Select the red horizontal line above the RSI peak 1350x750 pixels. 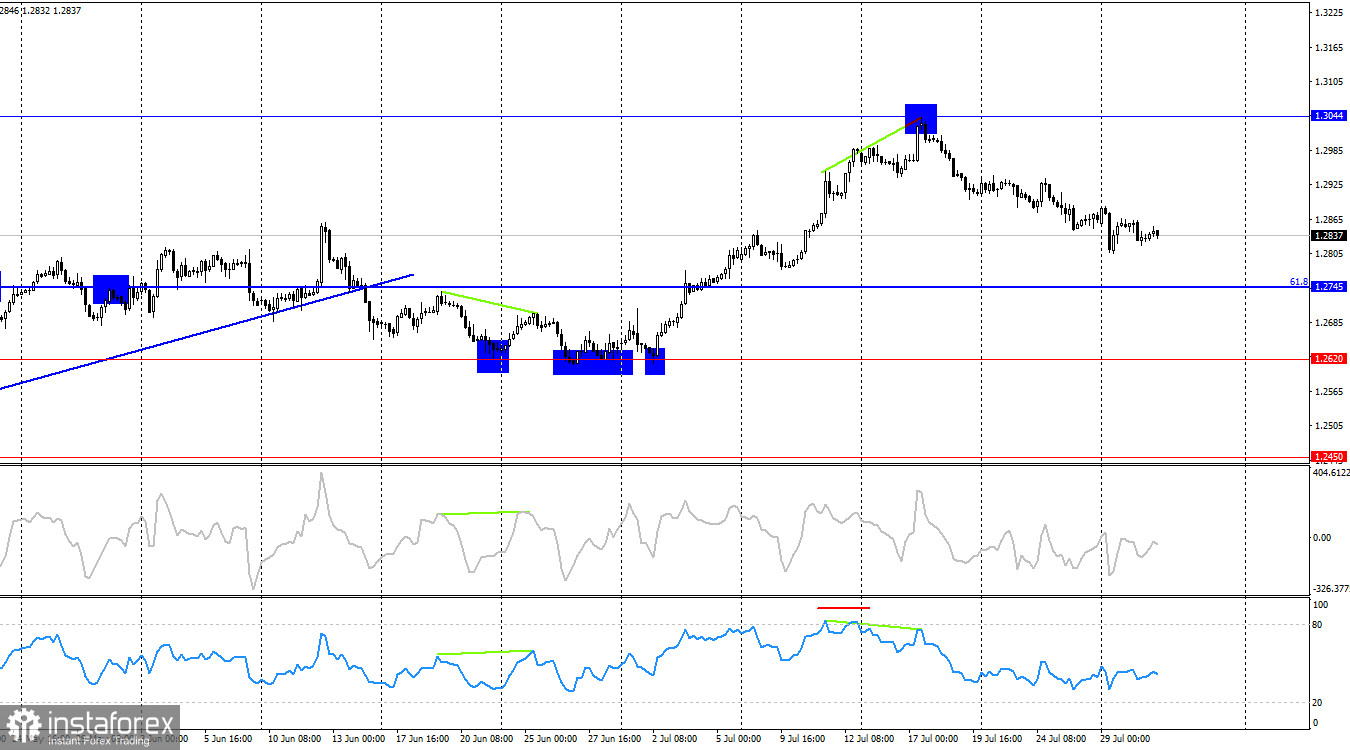pyautogui.click(x=843, y=607)
